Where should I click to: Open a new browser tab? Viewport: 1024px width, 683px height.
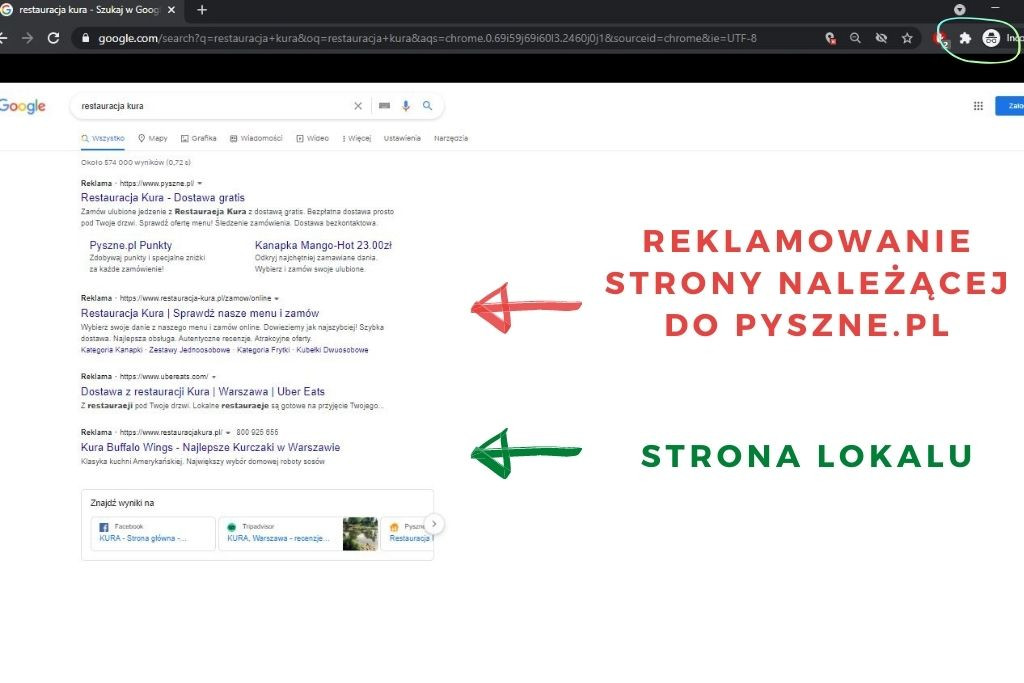click(x=202, y=10)
